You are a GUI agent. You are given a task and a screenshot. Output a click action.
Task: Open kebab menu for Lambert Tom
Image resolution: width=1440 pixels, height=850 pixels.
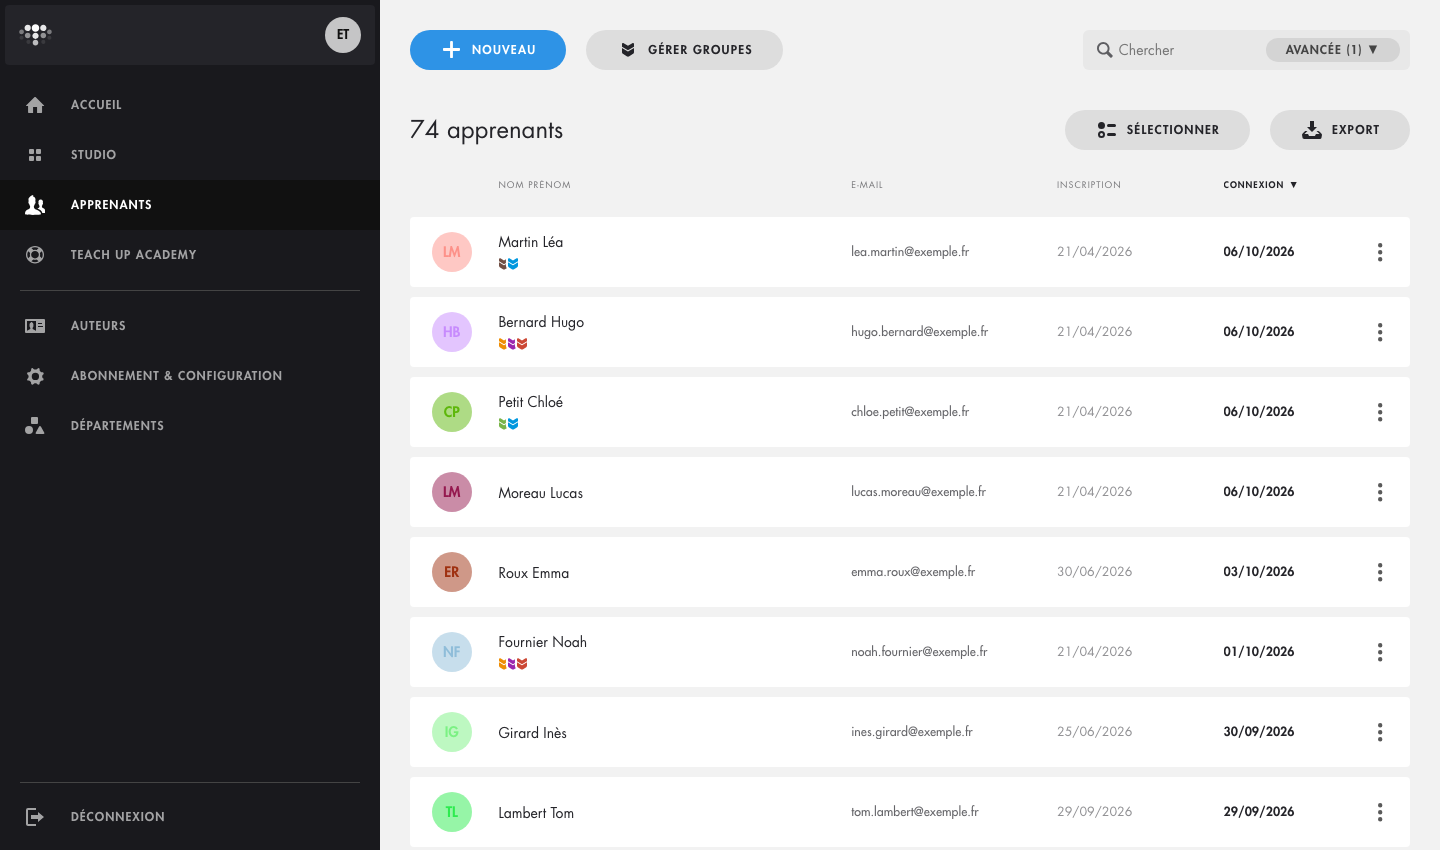1380,812
